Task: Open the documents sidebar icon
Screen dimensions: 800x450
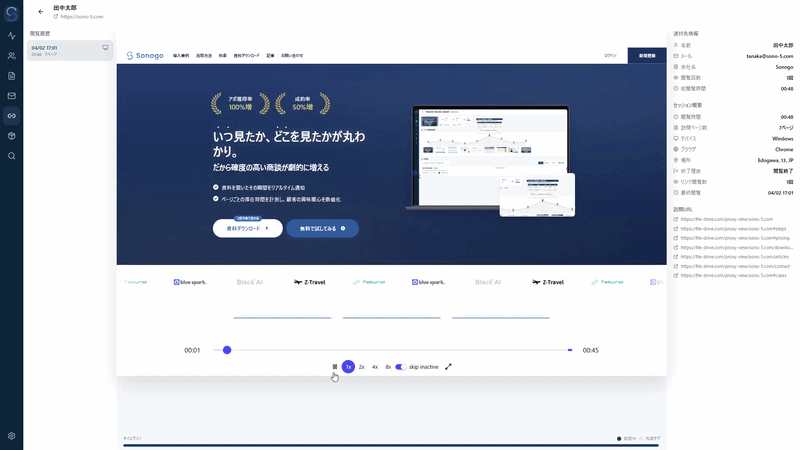Action: point(11,76)
